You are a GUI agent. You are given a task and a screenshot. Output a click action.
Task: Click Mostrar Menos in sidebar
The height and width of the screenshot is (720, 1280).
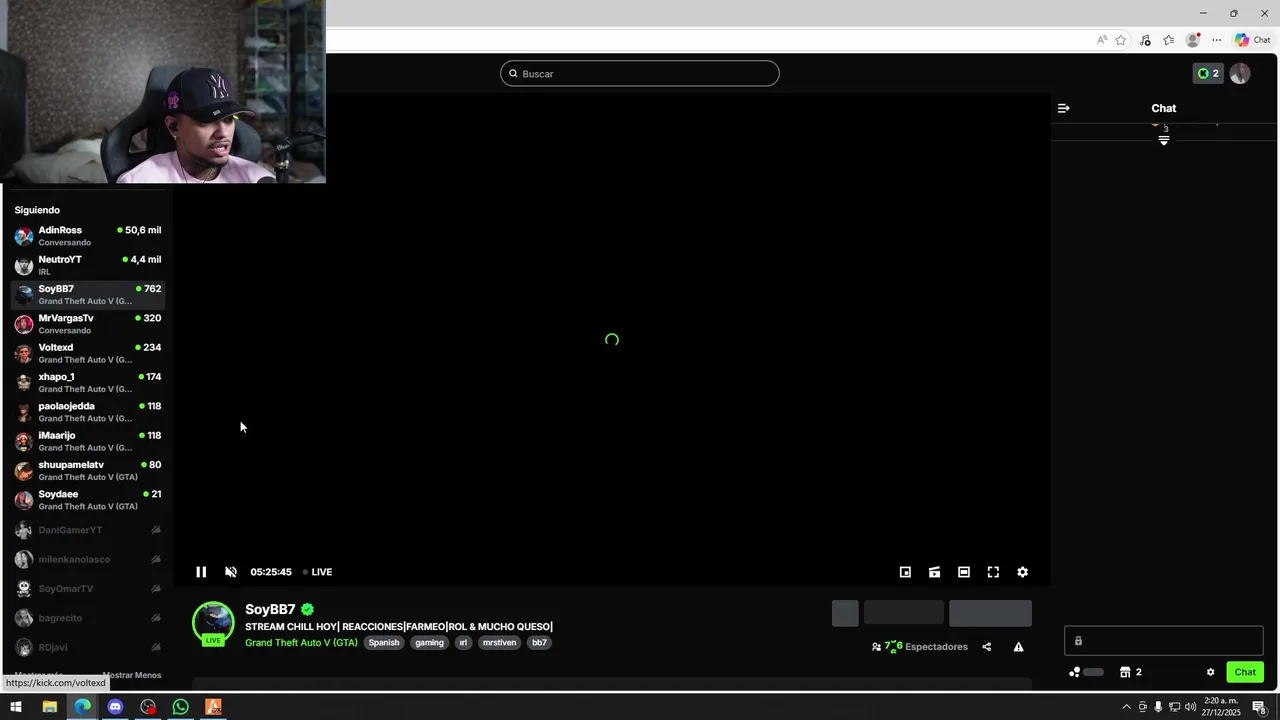pos(132,675)
